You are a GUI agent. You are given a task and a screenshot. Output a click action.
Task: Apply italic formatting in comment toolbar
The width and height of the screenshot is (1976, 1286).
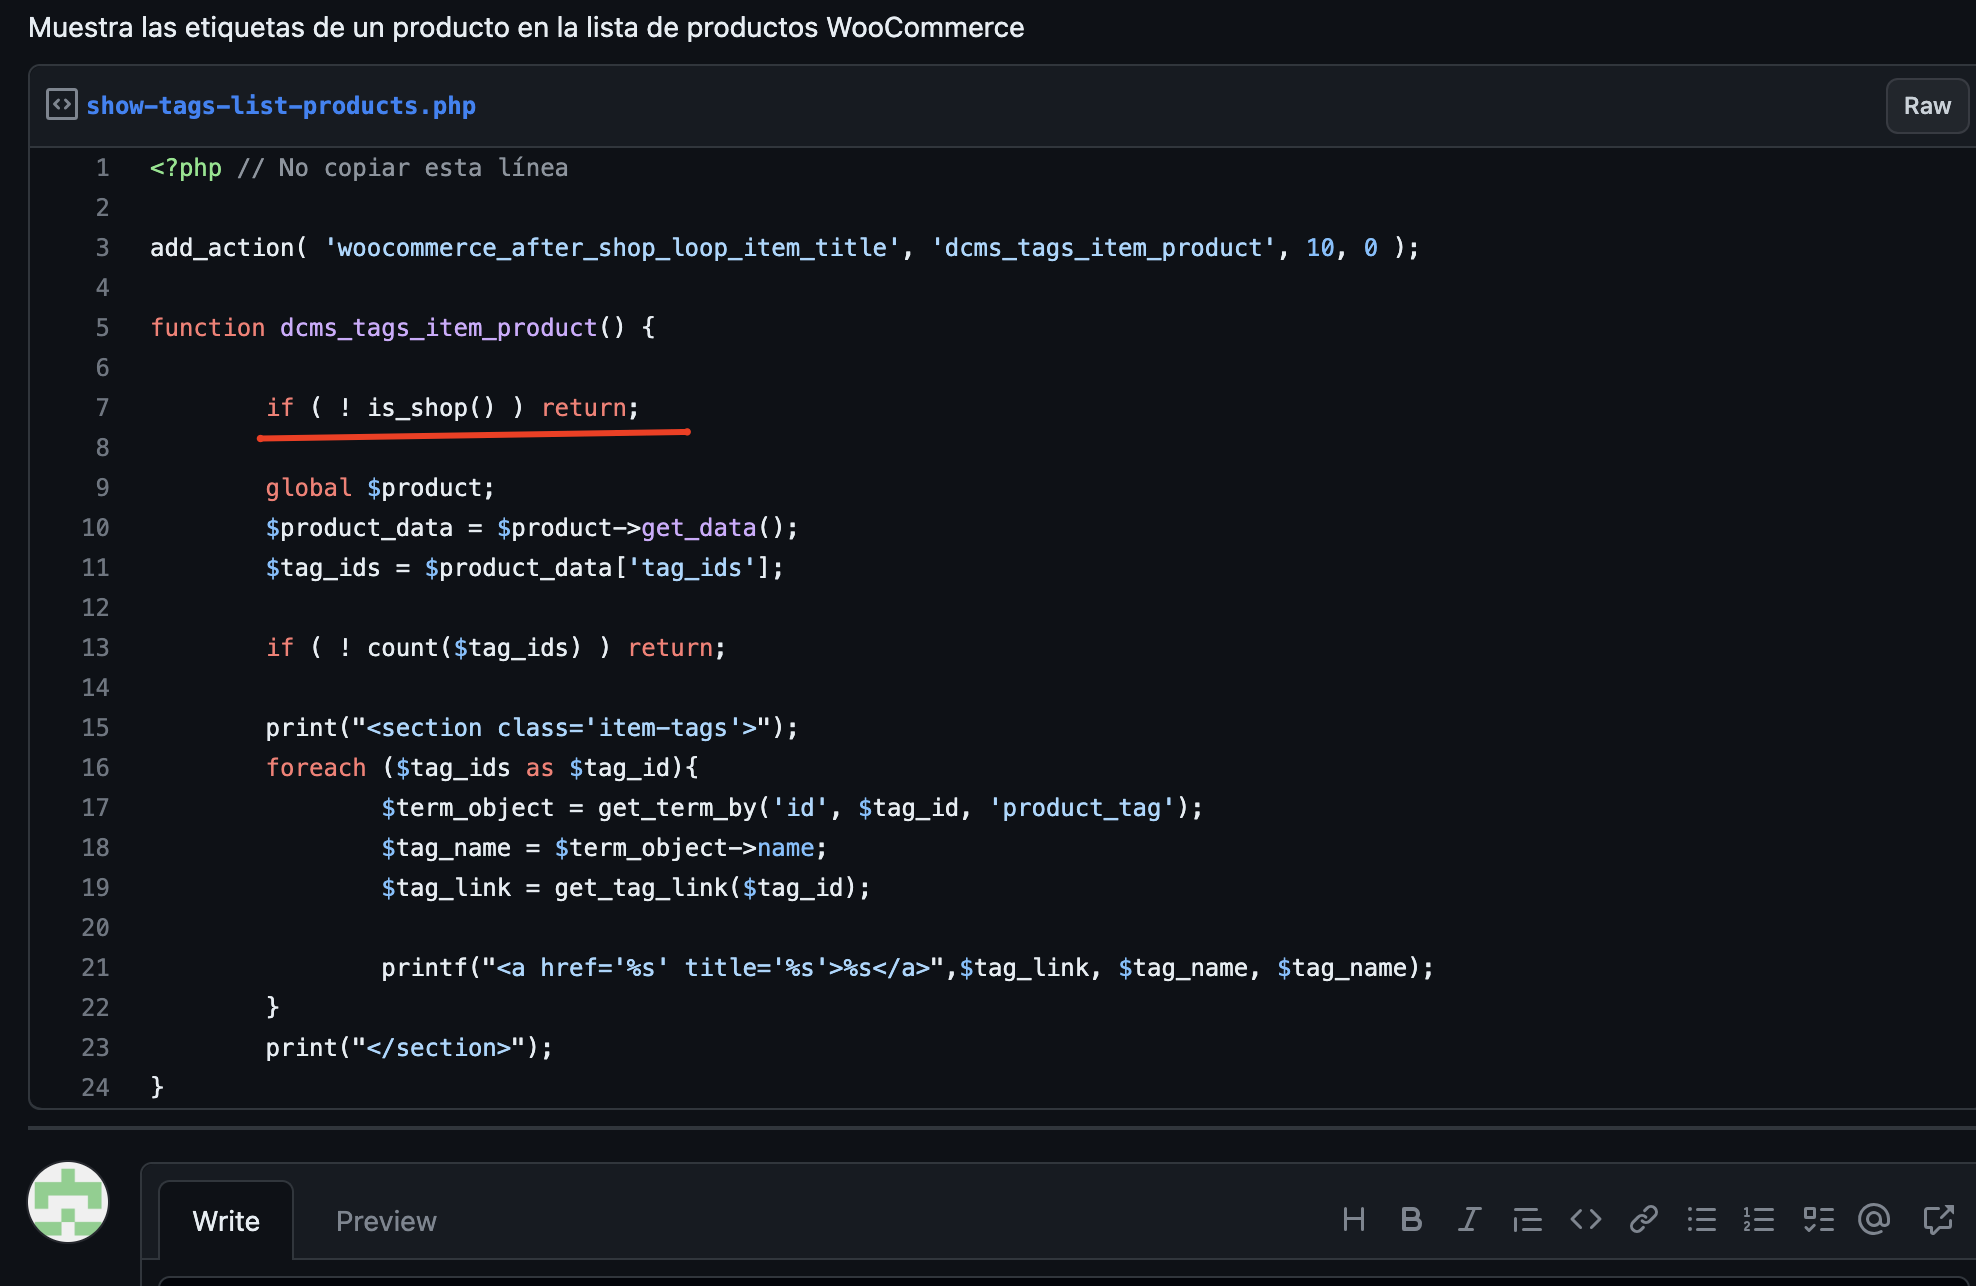[x=1469, y=1219]
